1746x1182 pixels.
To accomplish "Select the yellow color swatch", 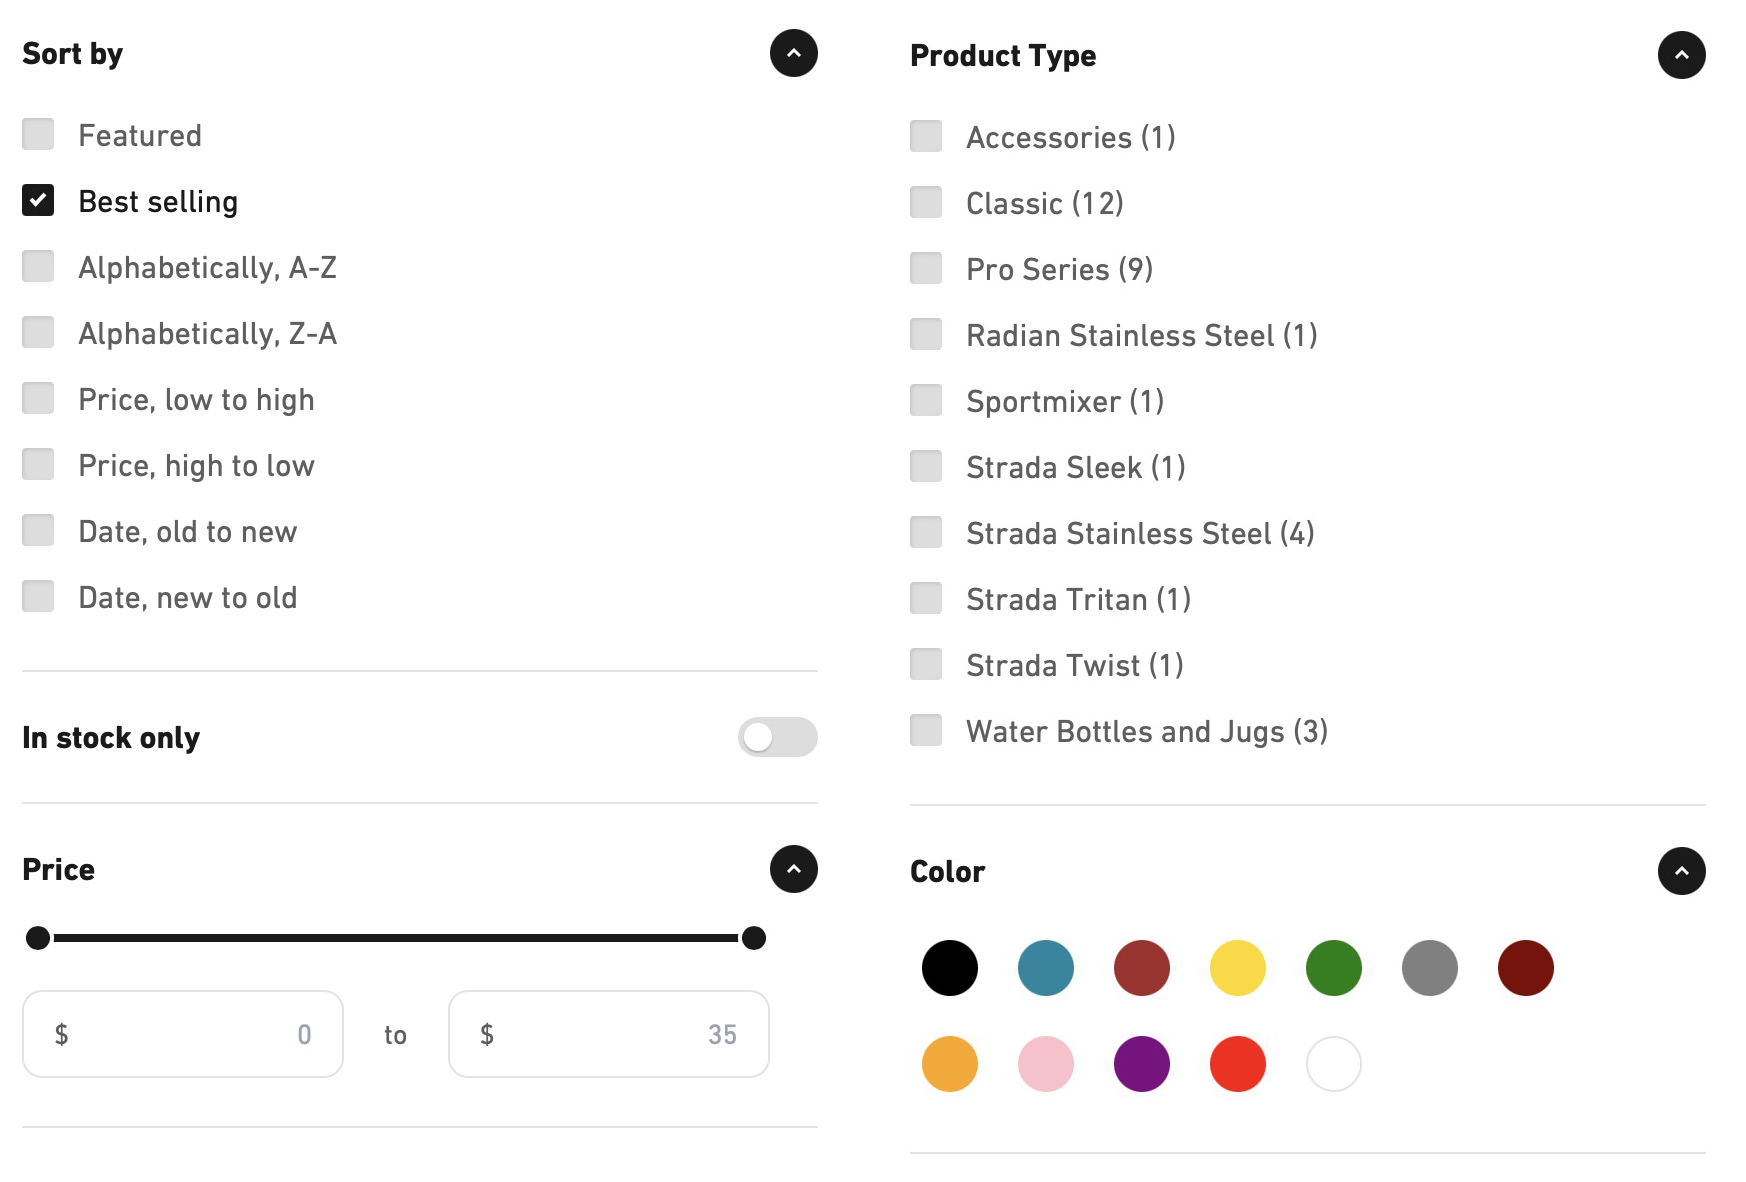I will 1237,967.
